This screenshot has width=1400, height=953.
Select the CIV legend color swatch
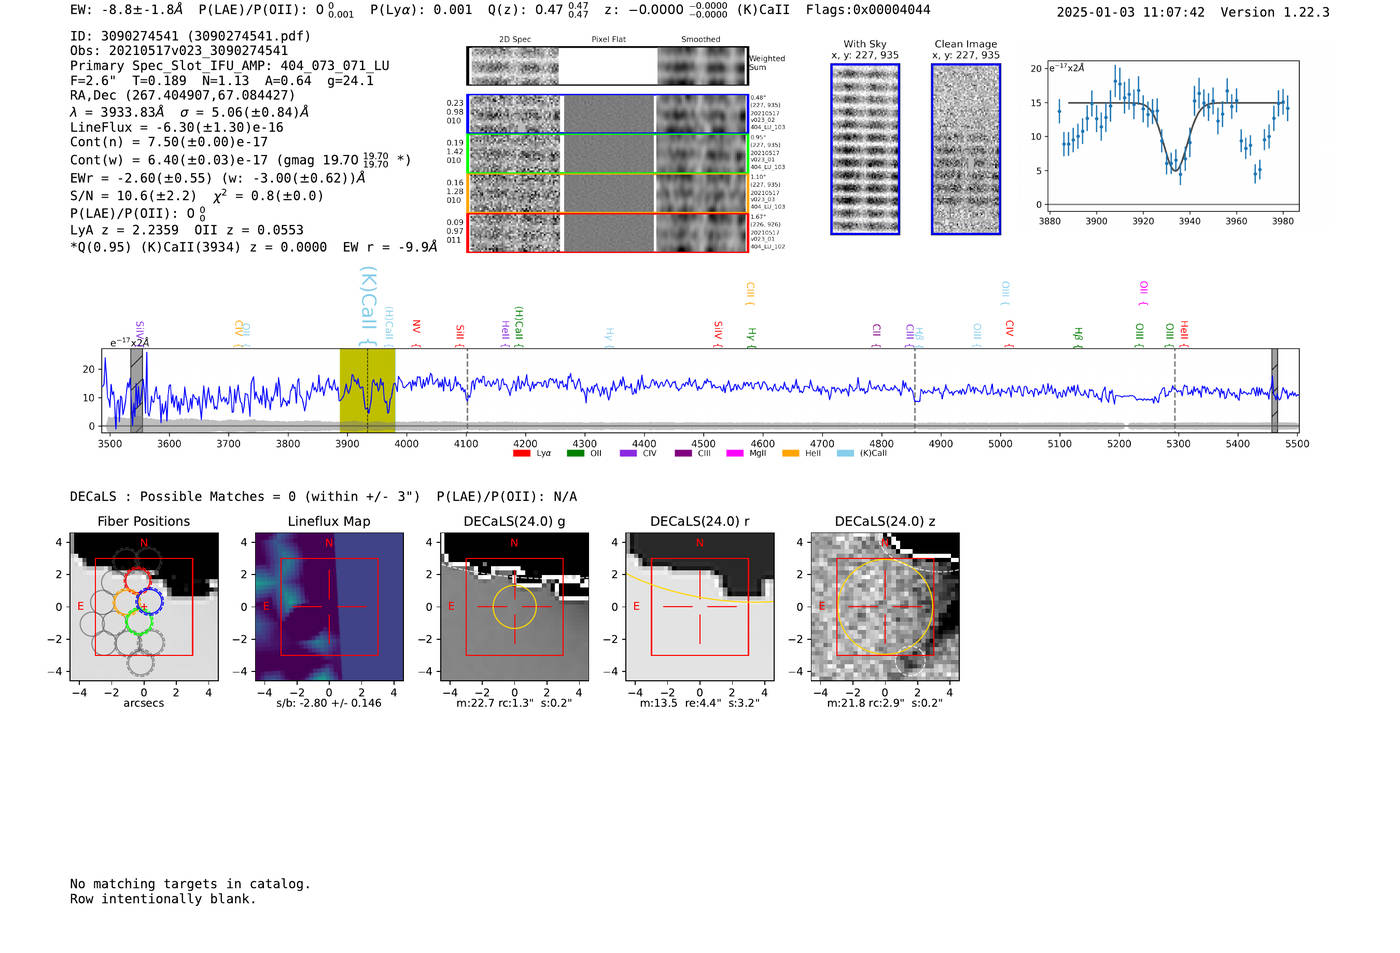pos(628,454)
